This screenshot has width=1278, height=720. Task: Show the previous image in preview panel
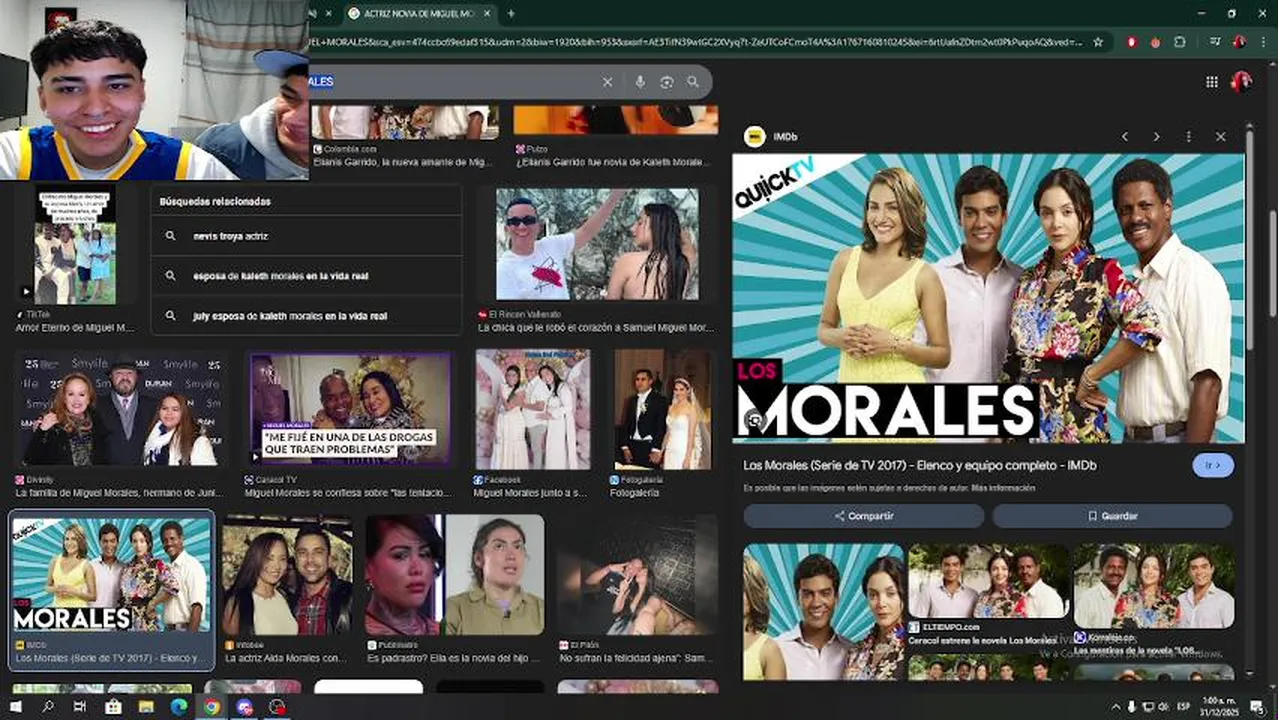click(x=1125, y=136)
